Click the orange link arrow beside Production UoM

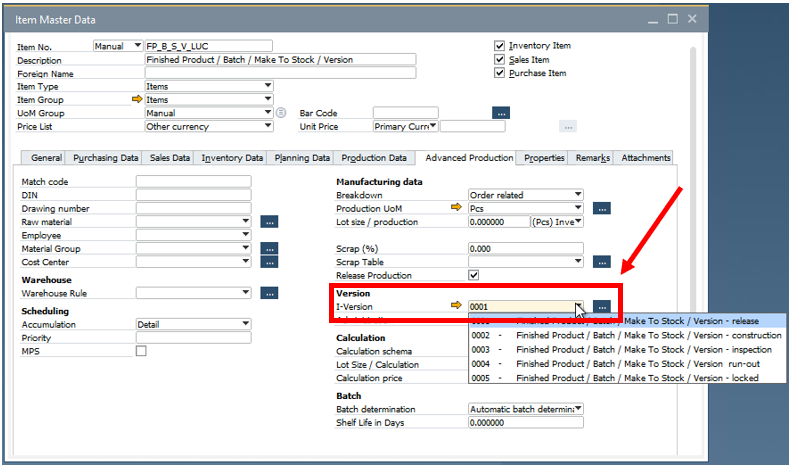point(456,207)
